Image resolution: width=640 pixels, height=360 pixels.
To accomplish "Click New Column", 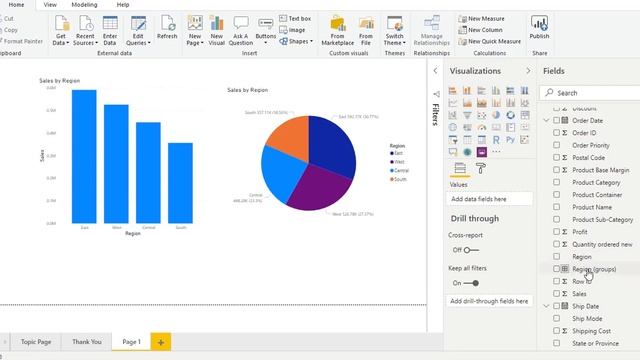I will click(480, 30).
